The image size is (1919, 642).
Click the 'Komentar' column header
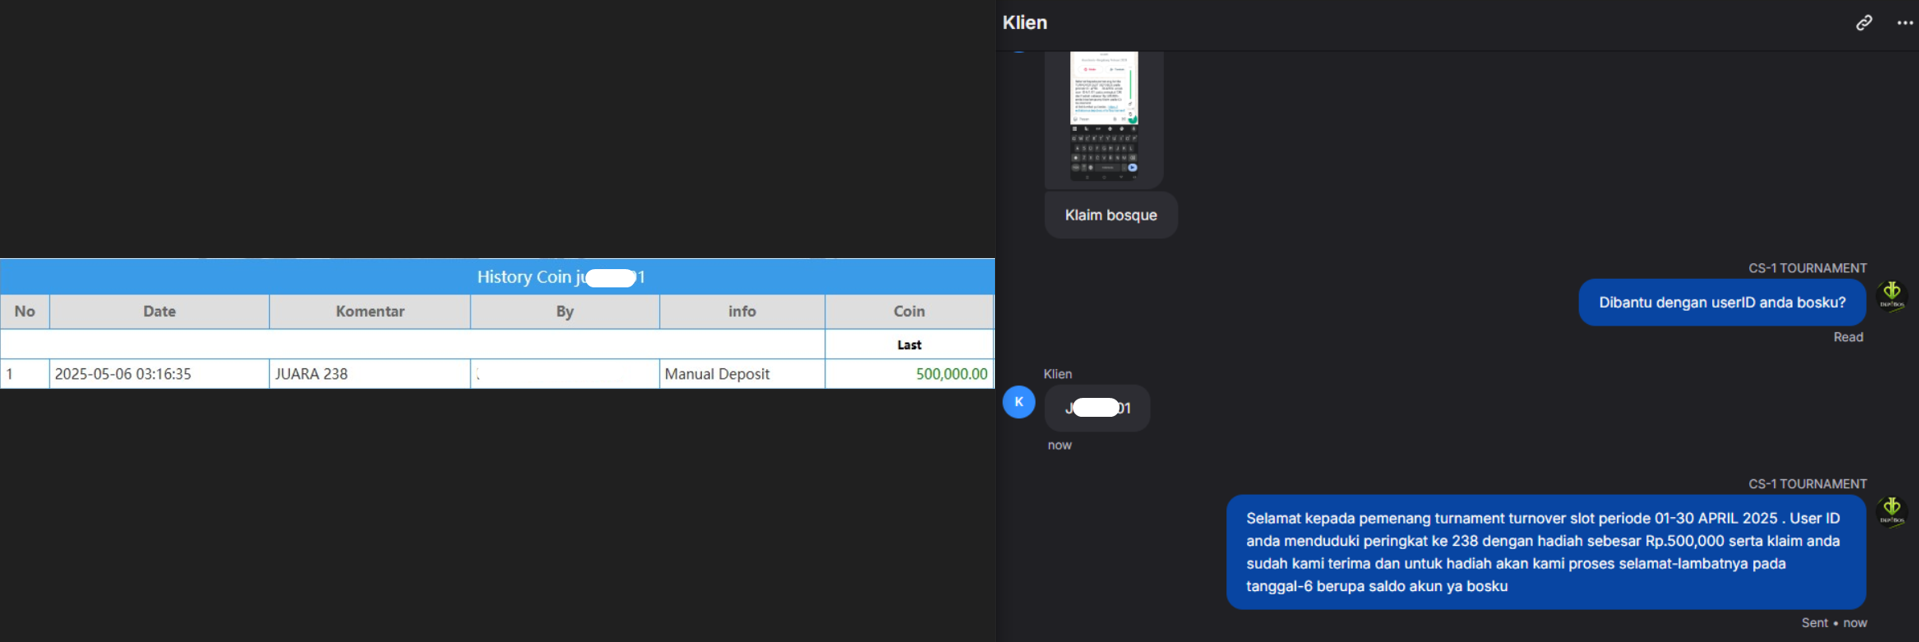coord(370,311)
